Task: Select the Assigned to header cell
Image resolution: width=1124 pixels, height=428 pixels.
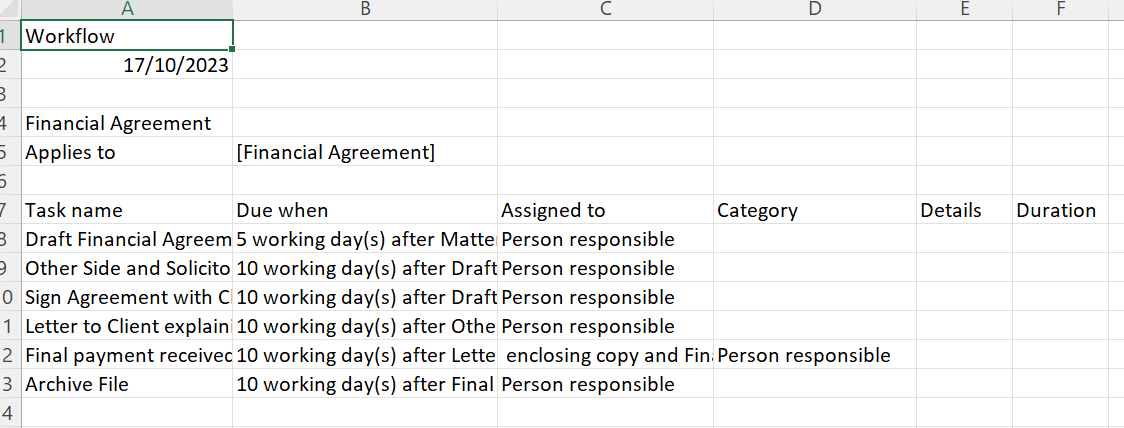Action: click(606, 210)
